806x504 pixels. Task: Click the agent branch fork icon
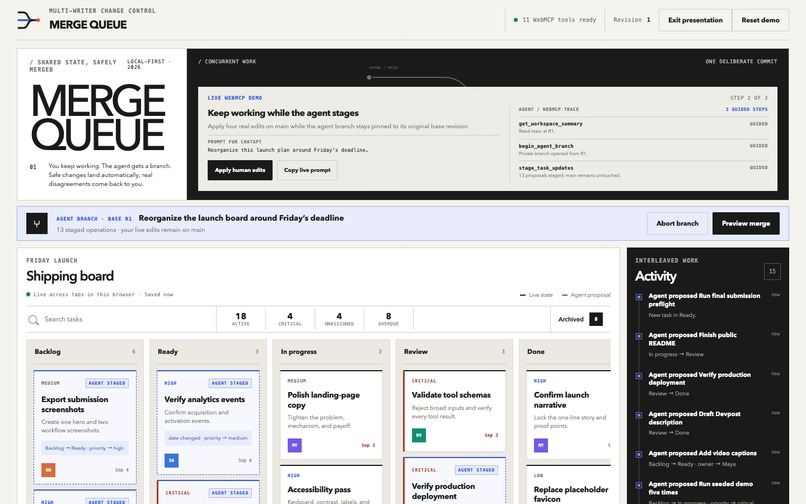pos(37,223)
